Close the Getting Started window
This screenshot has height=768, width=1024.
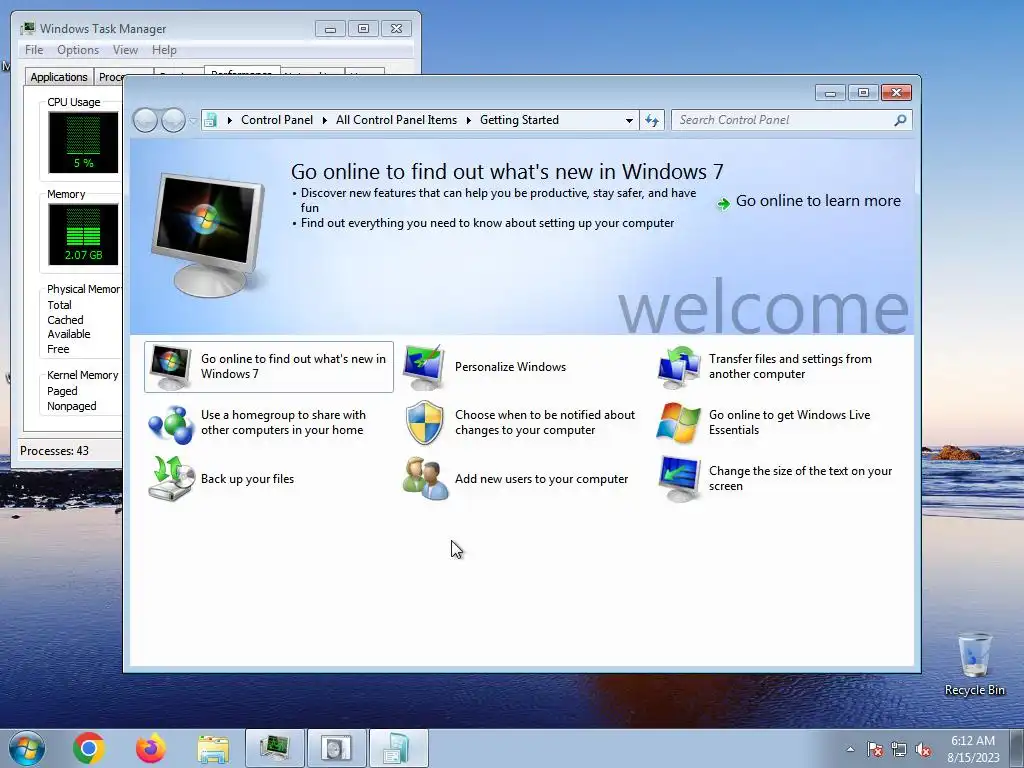coord(896,93)
